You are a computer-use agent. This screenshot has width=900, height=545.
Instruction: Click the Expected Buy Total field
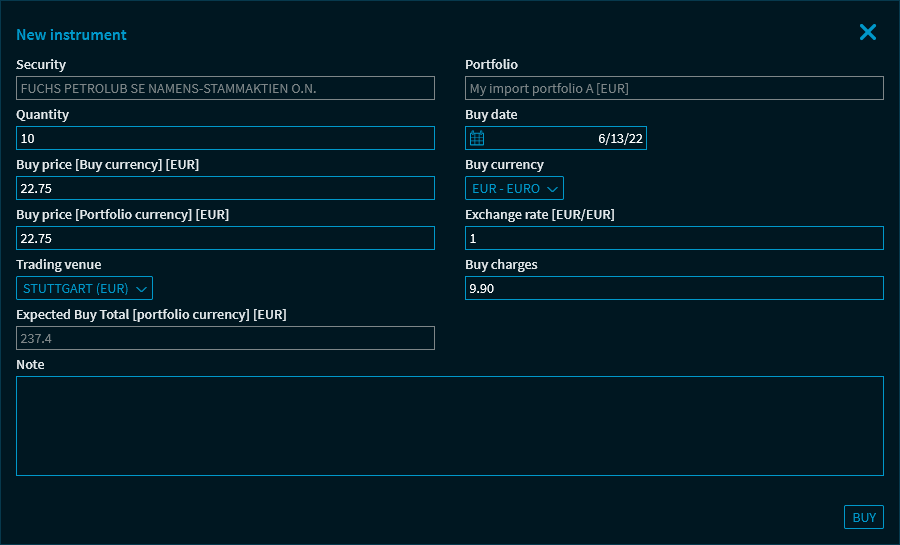(225, 339)
